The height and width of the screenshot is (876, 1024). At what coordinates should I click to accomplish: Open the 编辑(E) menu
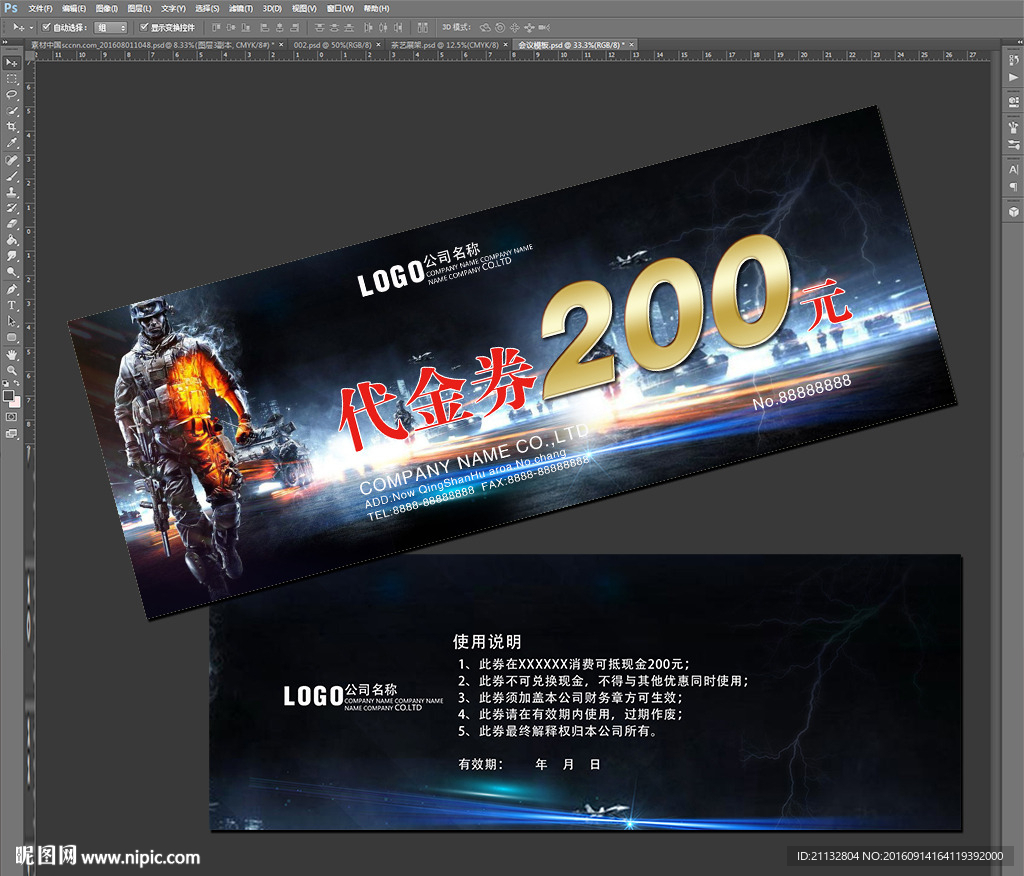click(x=74, y=8)
